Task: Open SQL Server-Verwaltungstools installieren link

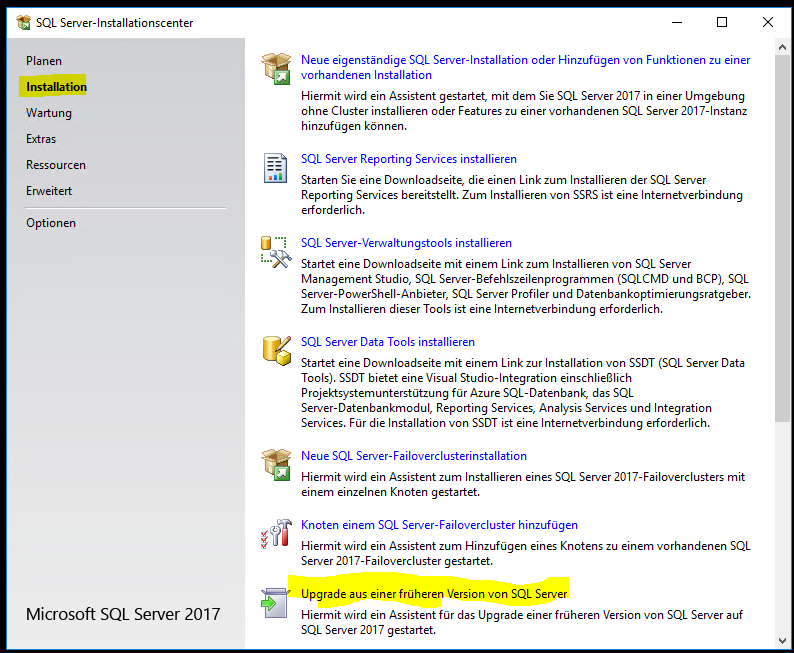Action: coord(406,243)
